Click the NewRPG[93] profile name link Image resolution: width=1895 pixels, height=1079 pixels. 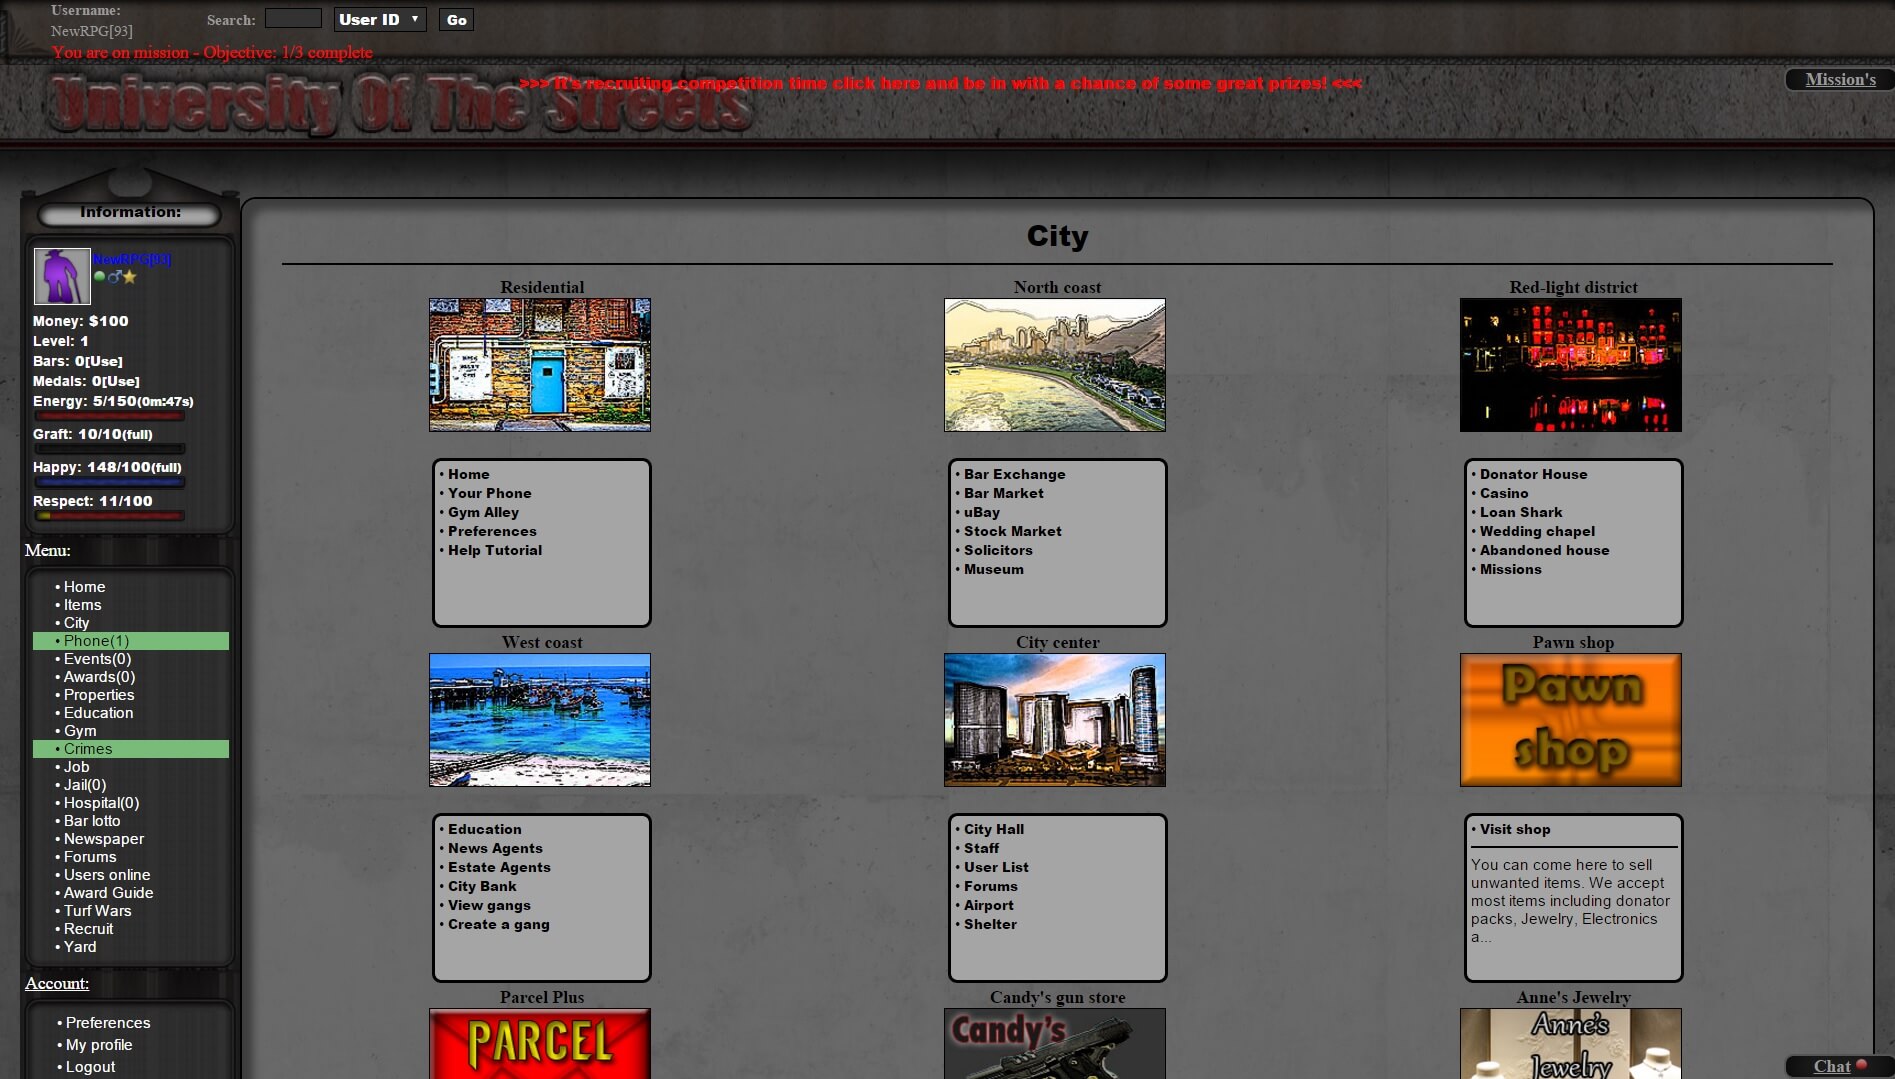click(x=132, y=259)
